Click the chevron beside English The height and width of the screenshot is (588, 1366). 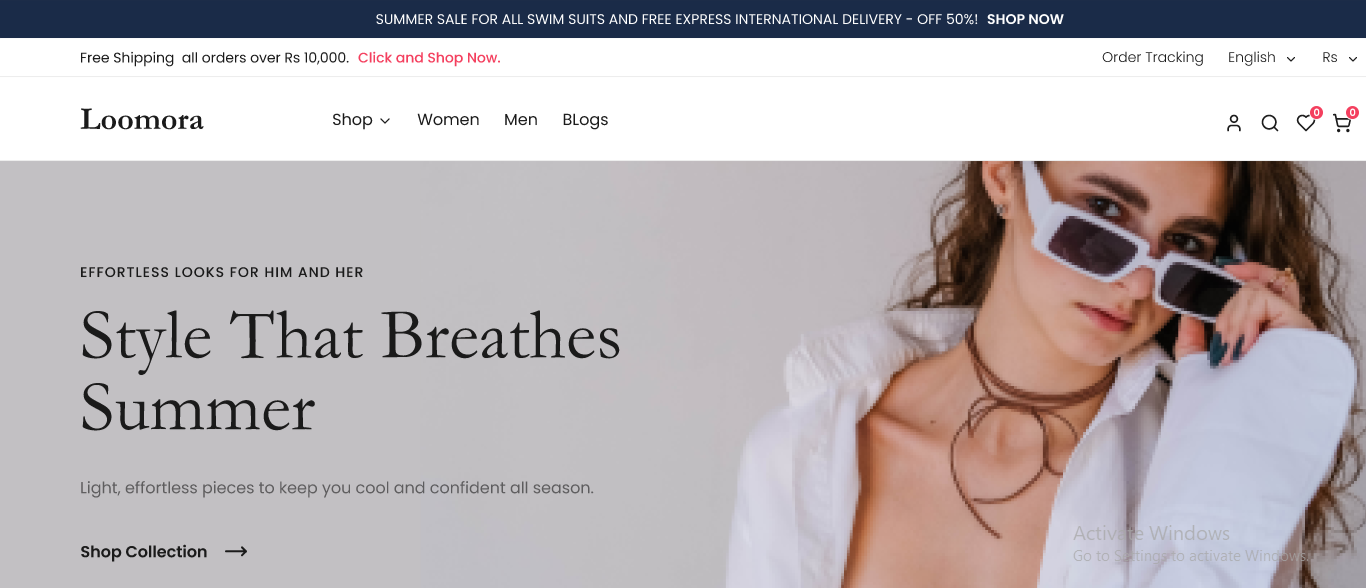pos(1291,59)
